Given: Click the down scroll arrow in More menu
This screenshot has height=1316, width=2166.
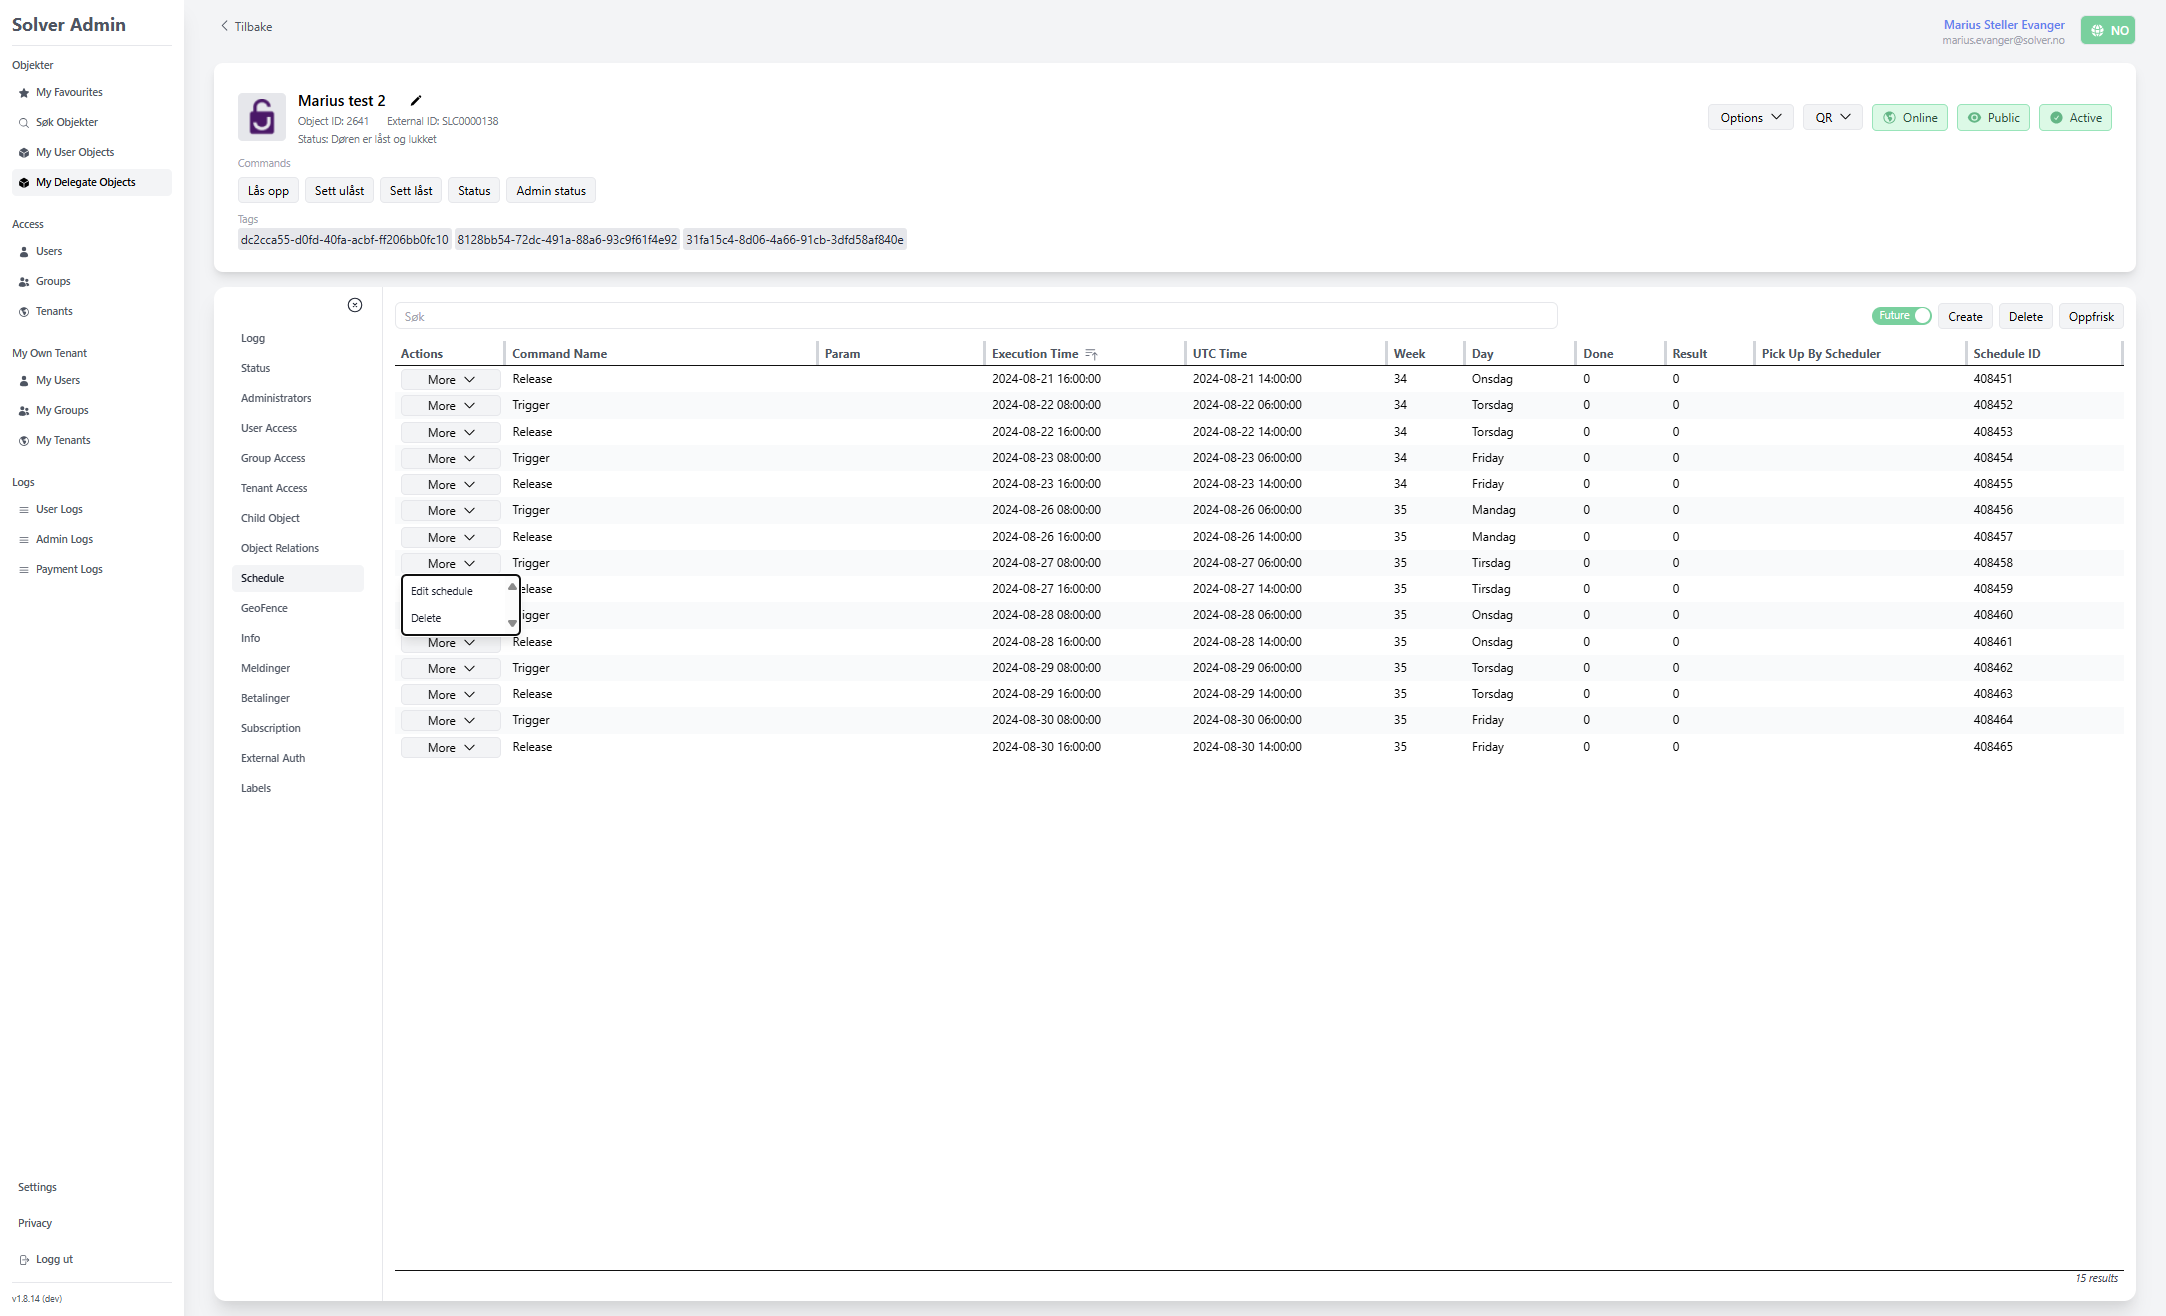Looking at the screenshot, I should pyautogui.click(x=512, y=624).
